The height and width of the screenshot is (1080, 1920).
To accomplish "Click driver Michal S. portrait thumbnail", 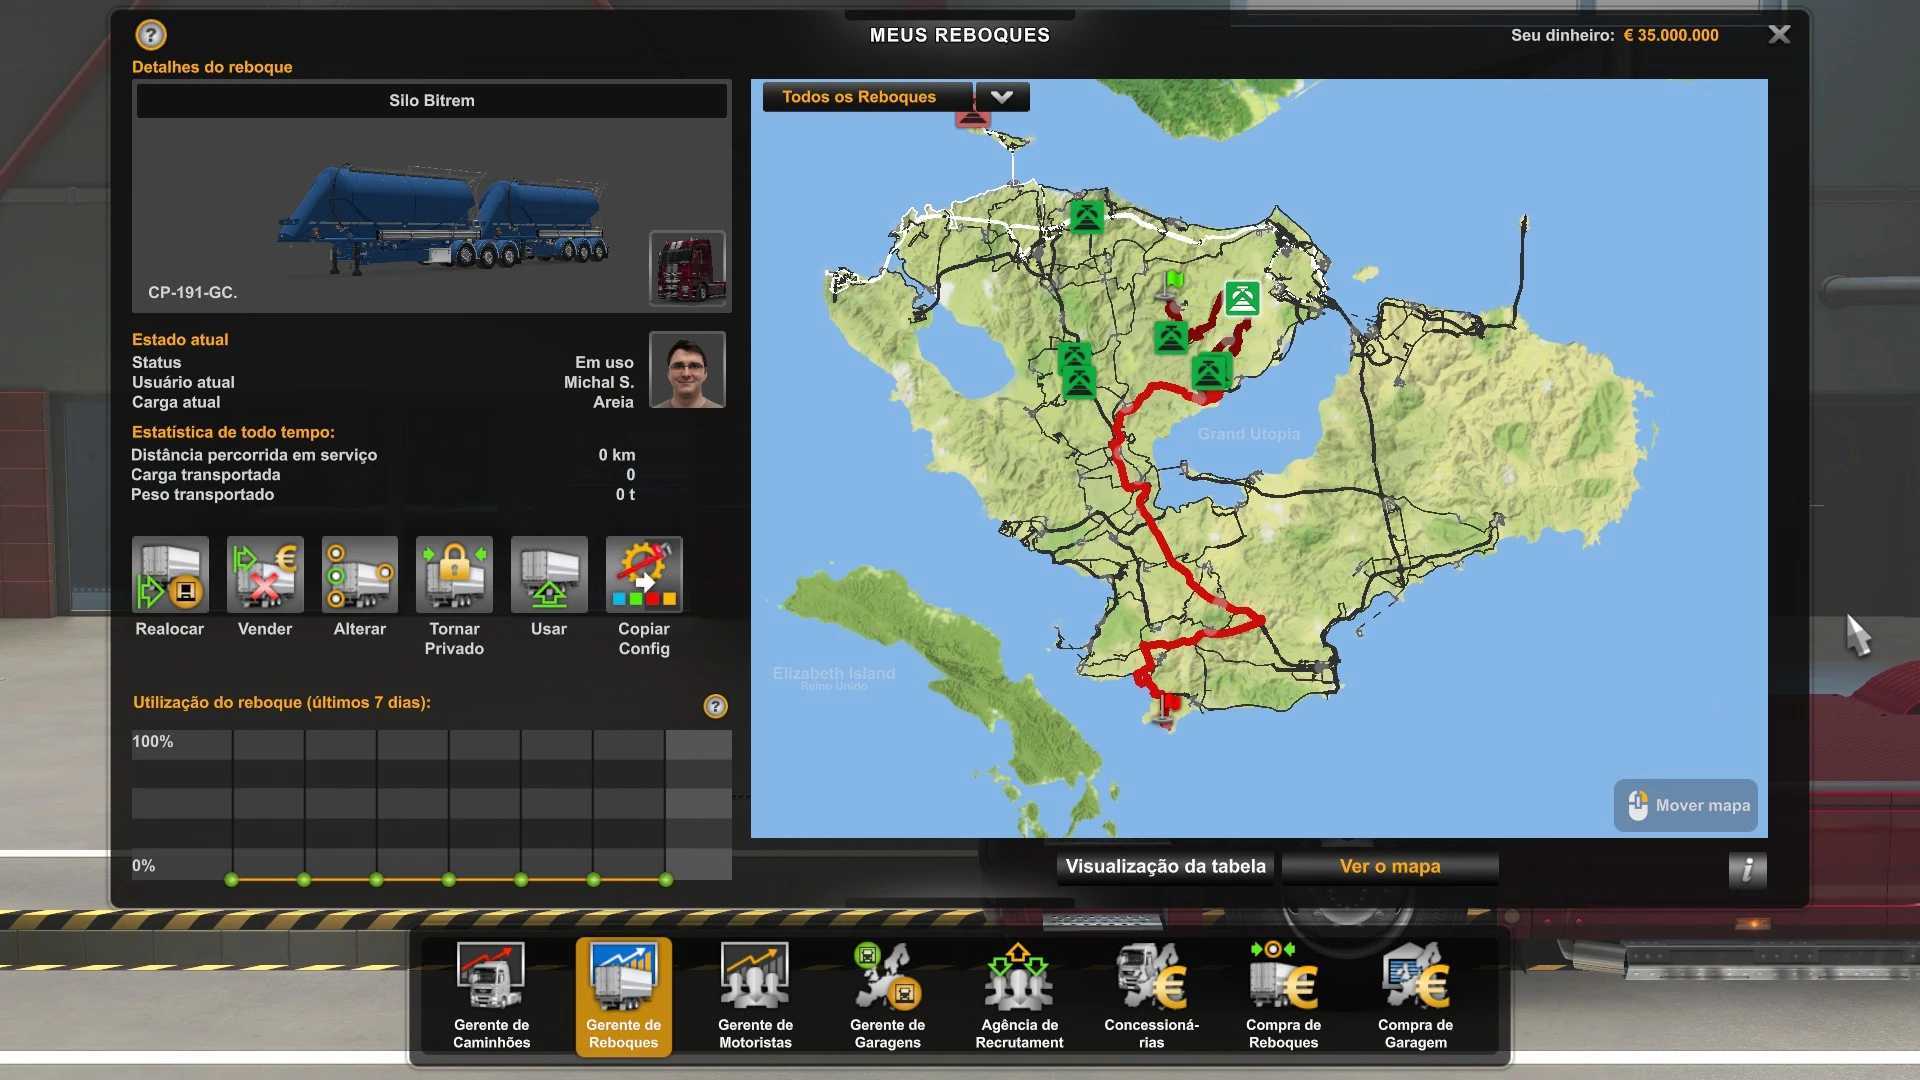I will (687, 370).
